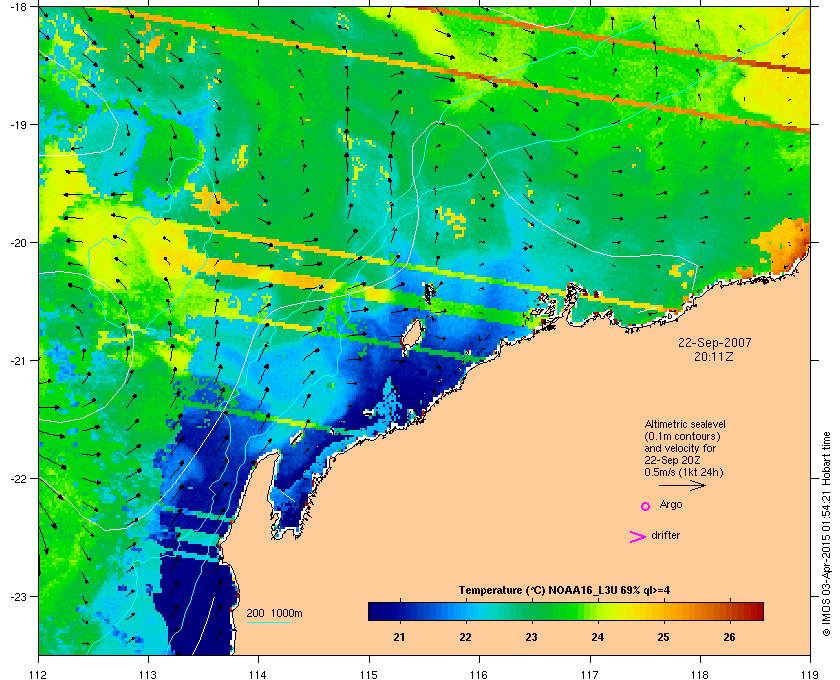Click the '0.5m/s (1kt 24h)' text
The height and width of the screenshot is (680, 840).
[684, 473]
